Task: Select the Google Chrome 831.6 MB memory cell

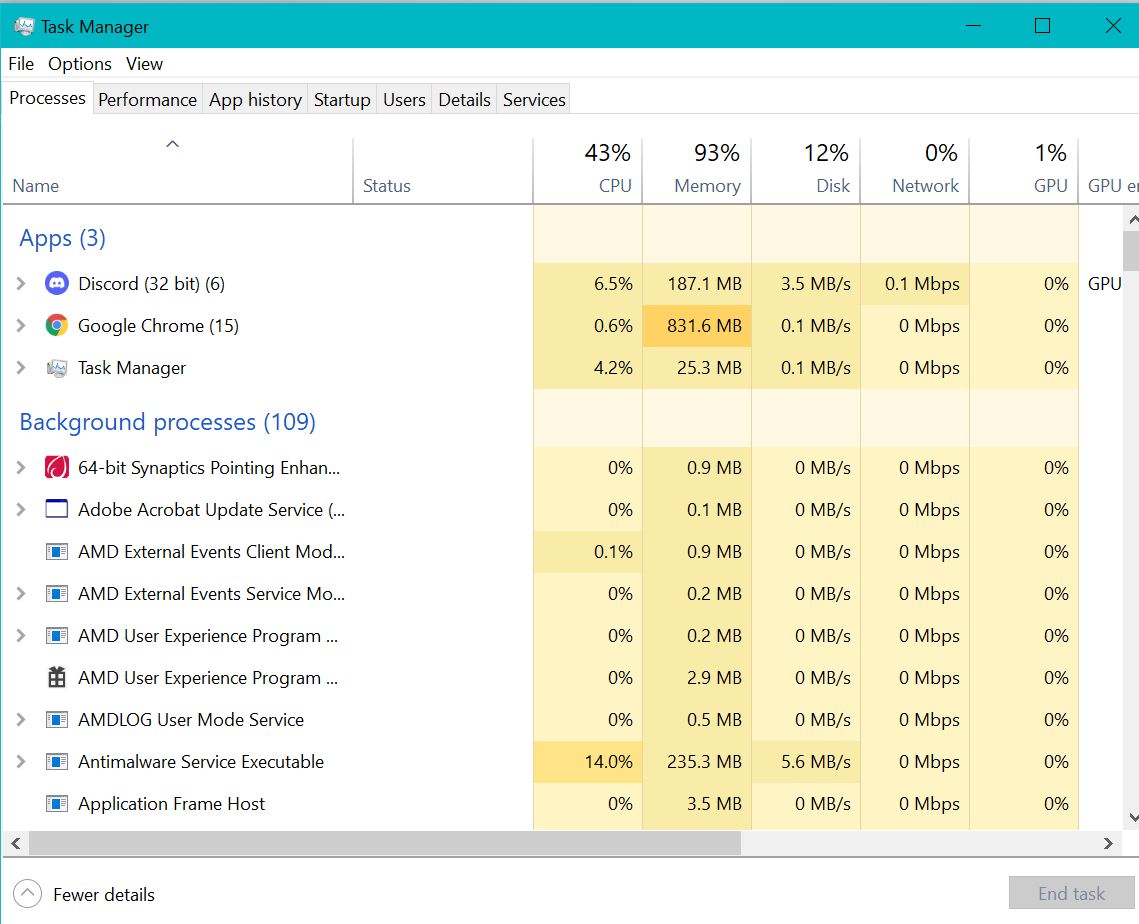Action: click(697, 325)
